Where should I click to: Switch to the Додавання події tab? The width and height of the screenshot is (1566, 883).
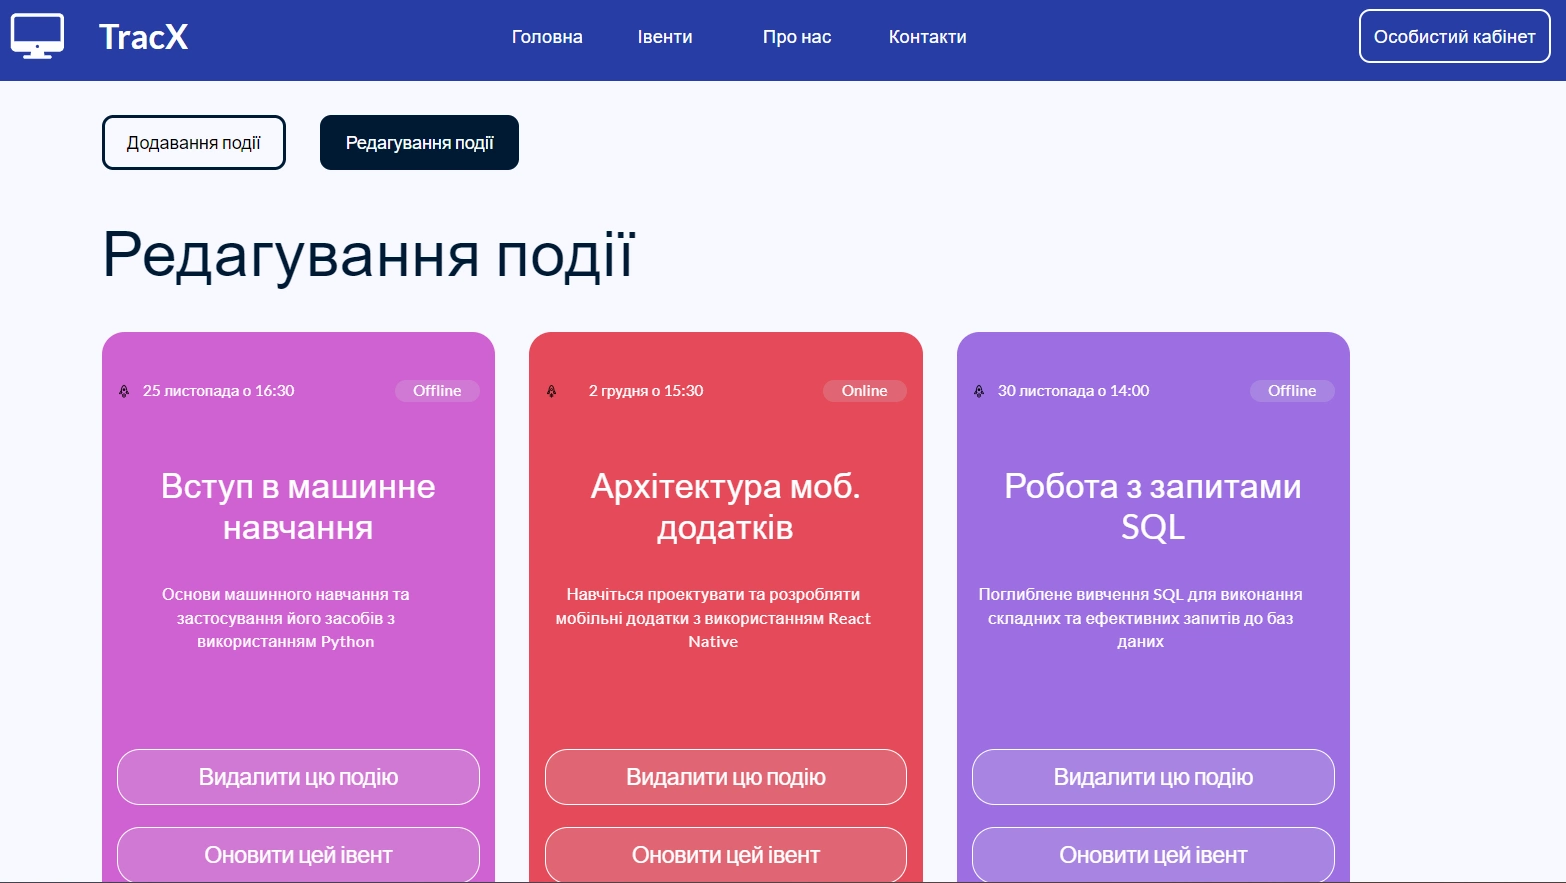coord(193,142)
